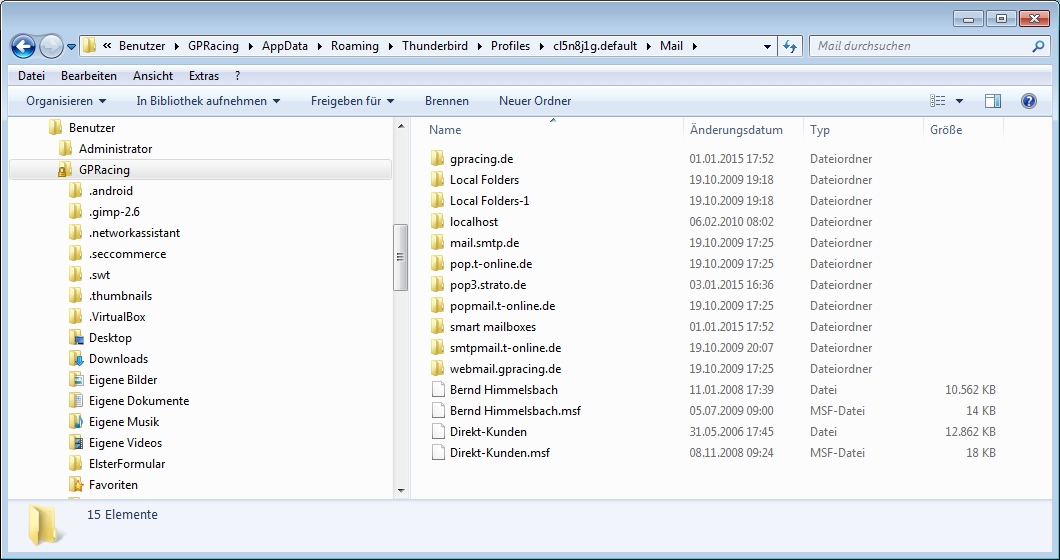Expand the view options dropdown arrow

click(960, 101)
